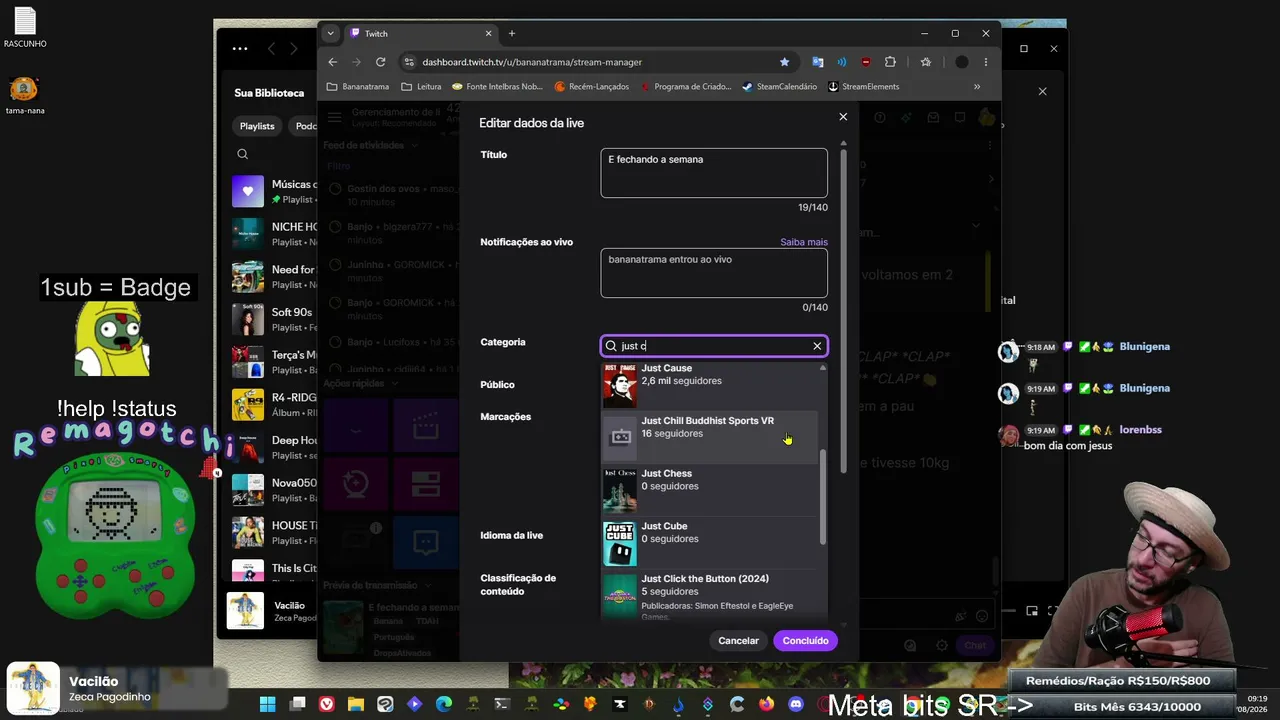
Task: Open the Windows Start menu
Action: [267, 705]
